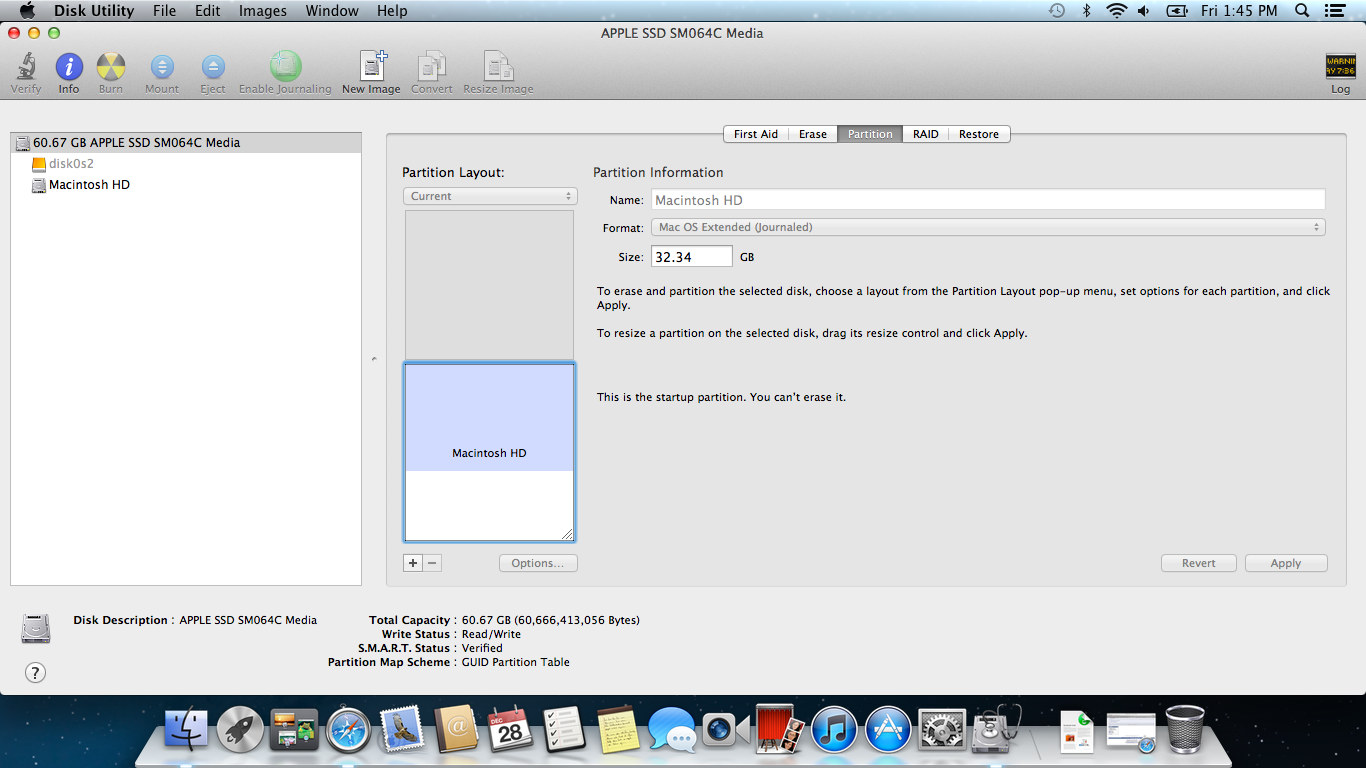Switch to the RAID tab
The image size is (1366, 768).
click(926, 134)
